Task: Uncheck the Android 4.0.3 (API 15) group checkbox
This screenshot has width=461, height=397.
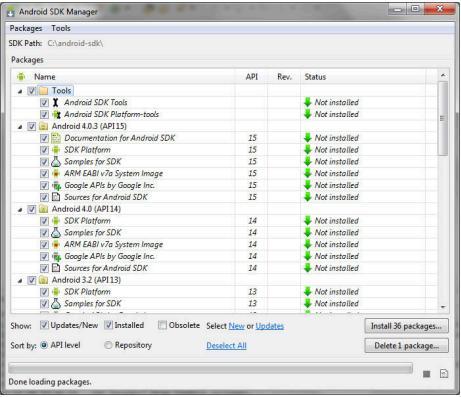Action: [31, 126]
